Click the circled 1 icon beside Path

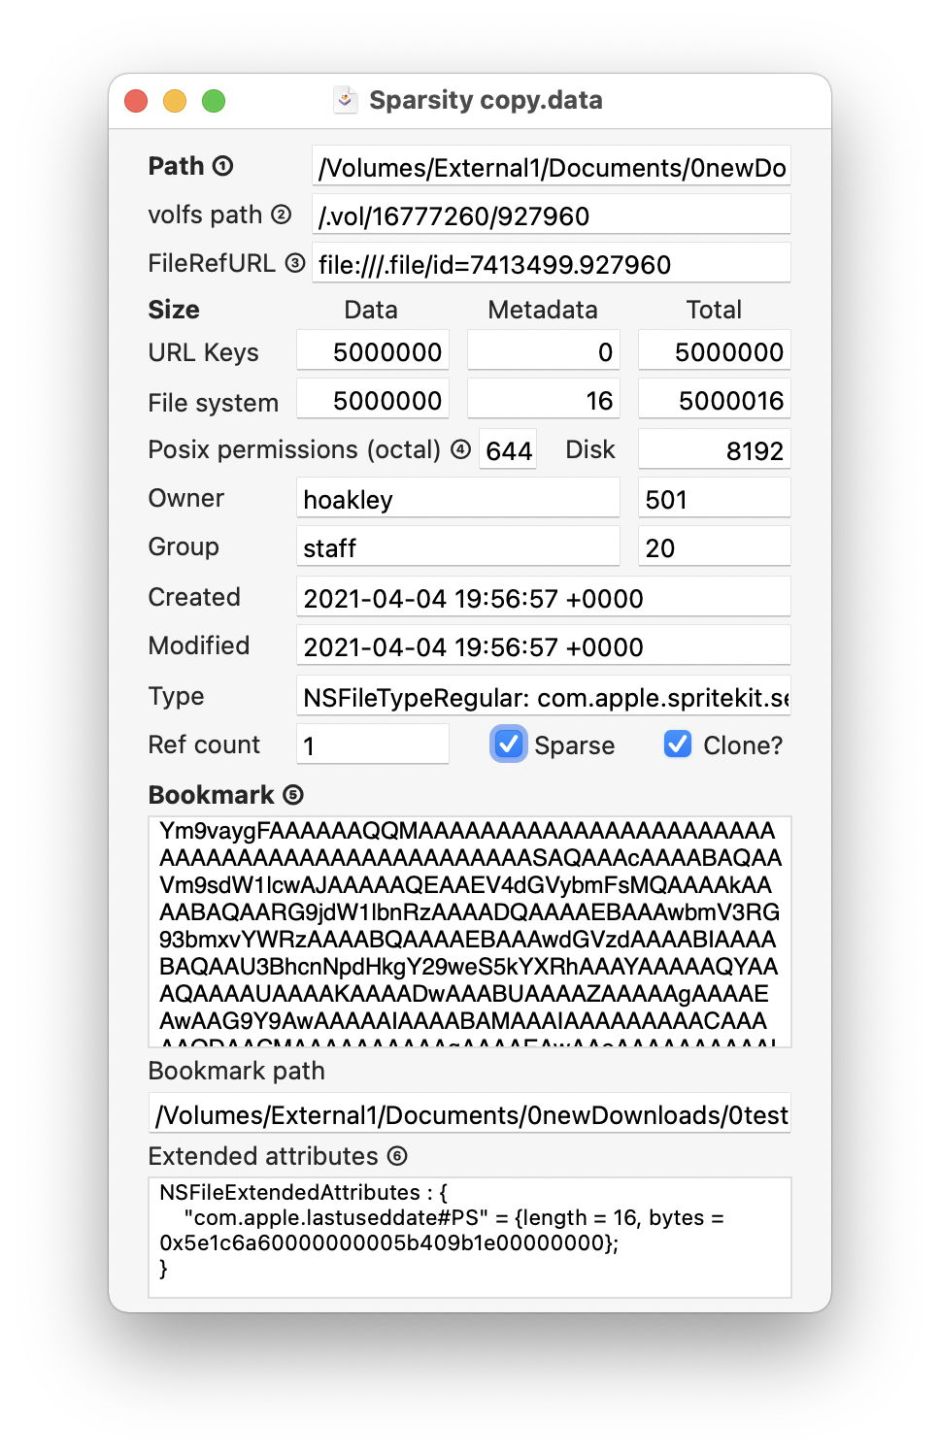223,167
